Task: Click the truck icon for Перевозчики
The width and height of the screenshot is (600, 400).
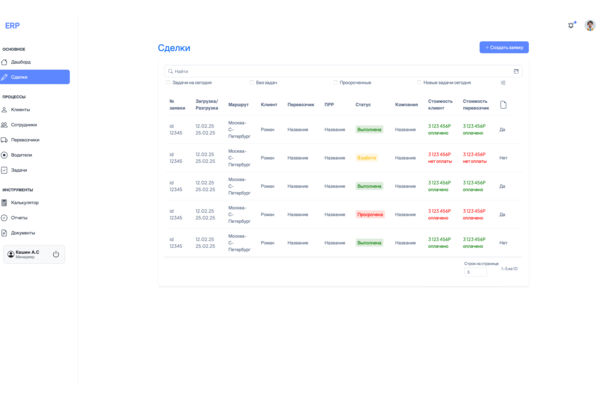Action: pyautogui.click(x=4, y=140)
